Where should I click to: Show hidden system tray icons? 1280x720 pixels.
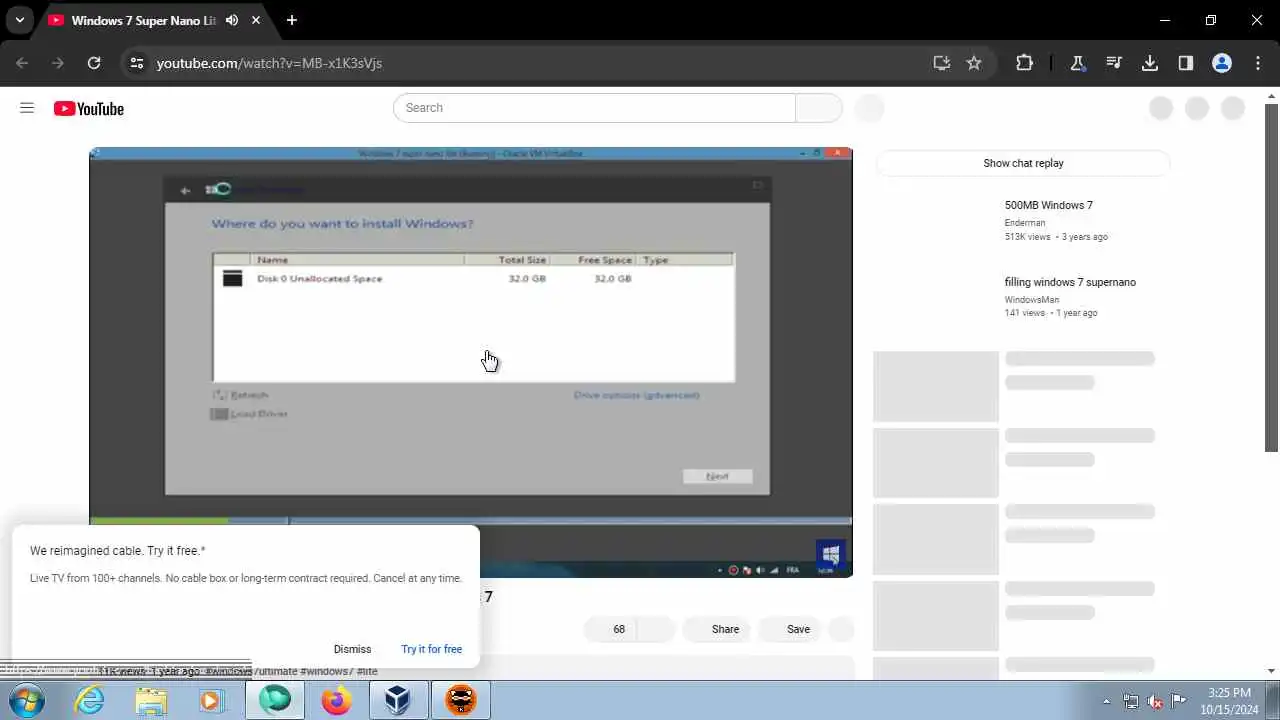pyautogui.click(x=1106, y=701)
